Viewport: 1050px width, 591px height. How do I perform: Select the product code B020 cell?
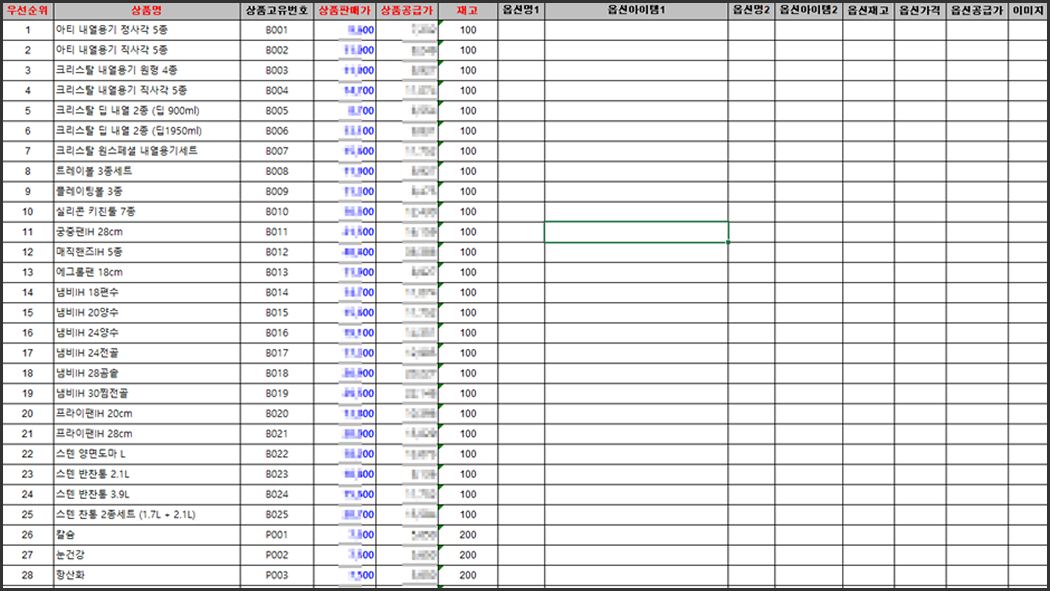pyautogui.click(x=276, y=414)
